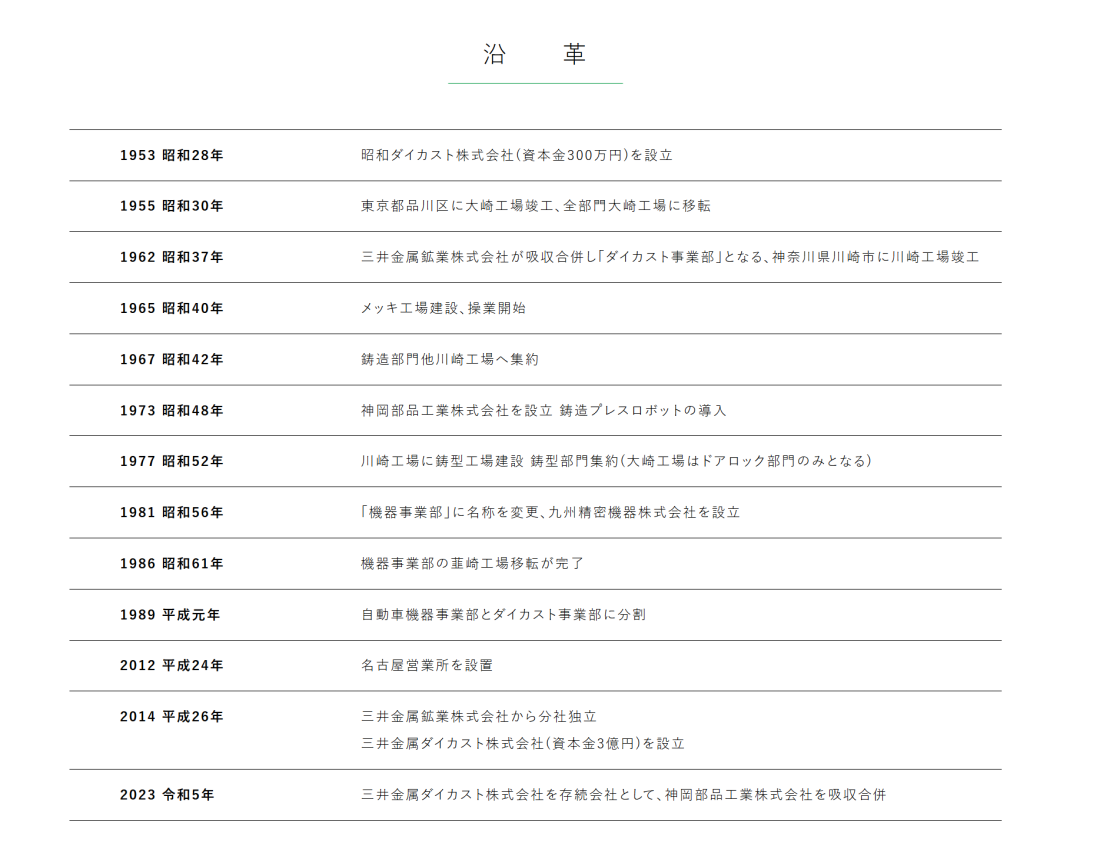Click '鋳造部門他川崎工場へ集約' text
Viewport: 1100px width, 846px height.
[450, 360]
